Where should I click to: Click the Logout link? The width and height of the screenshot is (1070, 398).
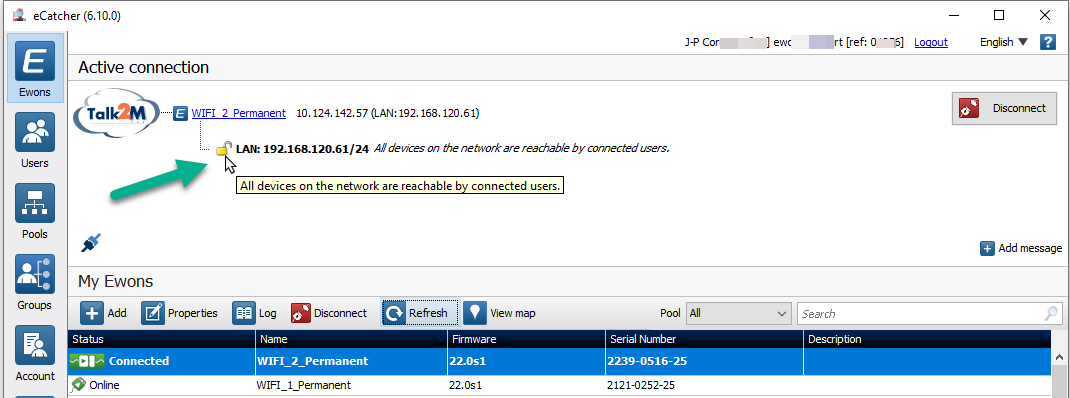(931, 42)
